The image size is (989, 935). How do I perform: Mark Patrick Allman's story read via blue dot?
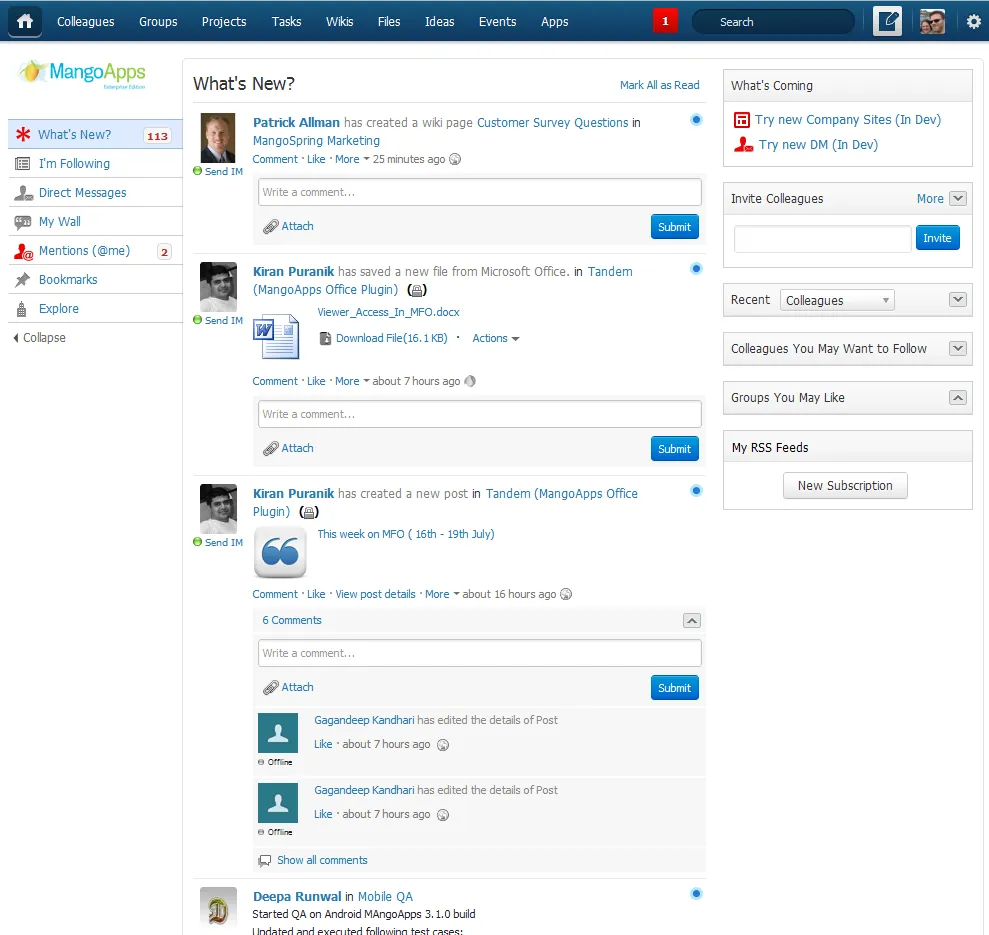pos(696,119)
